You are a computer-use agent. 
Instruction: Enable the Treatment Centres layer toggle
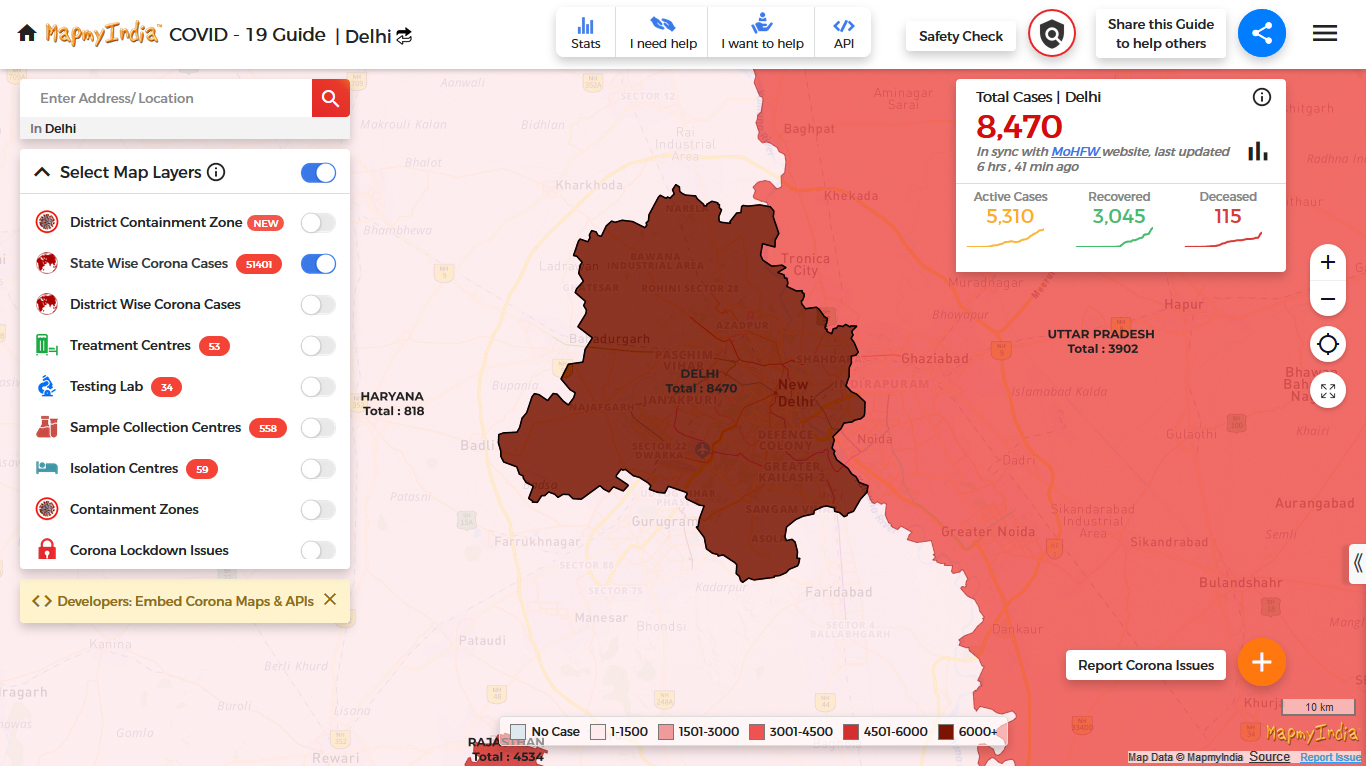click(x=318, y=346)
